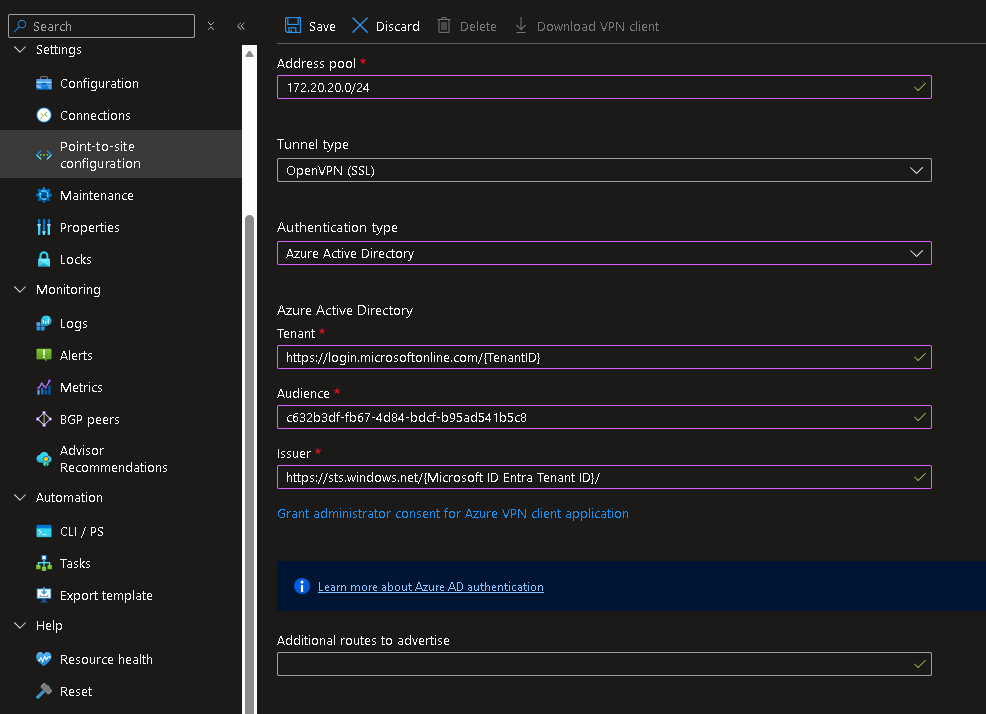Click the Export template icon
This screenshot has width=986, height=714.
click(x=44, y=596)
